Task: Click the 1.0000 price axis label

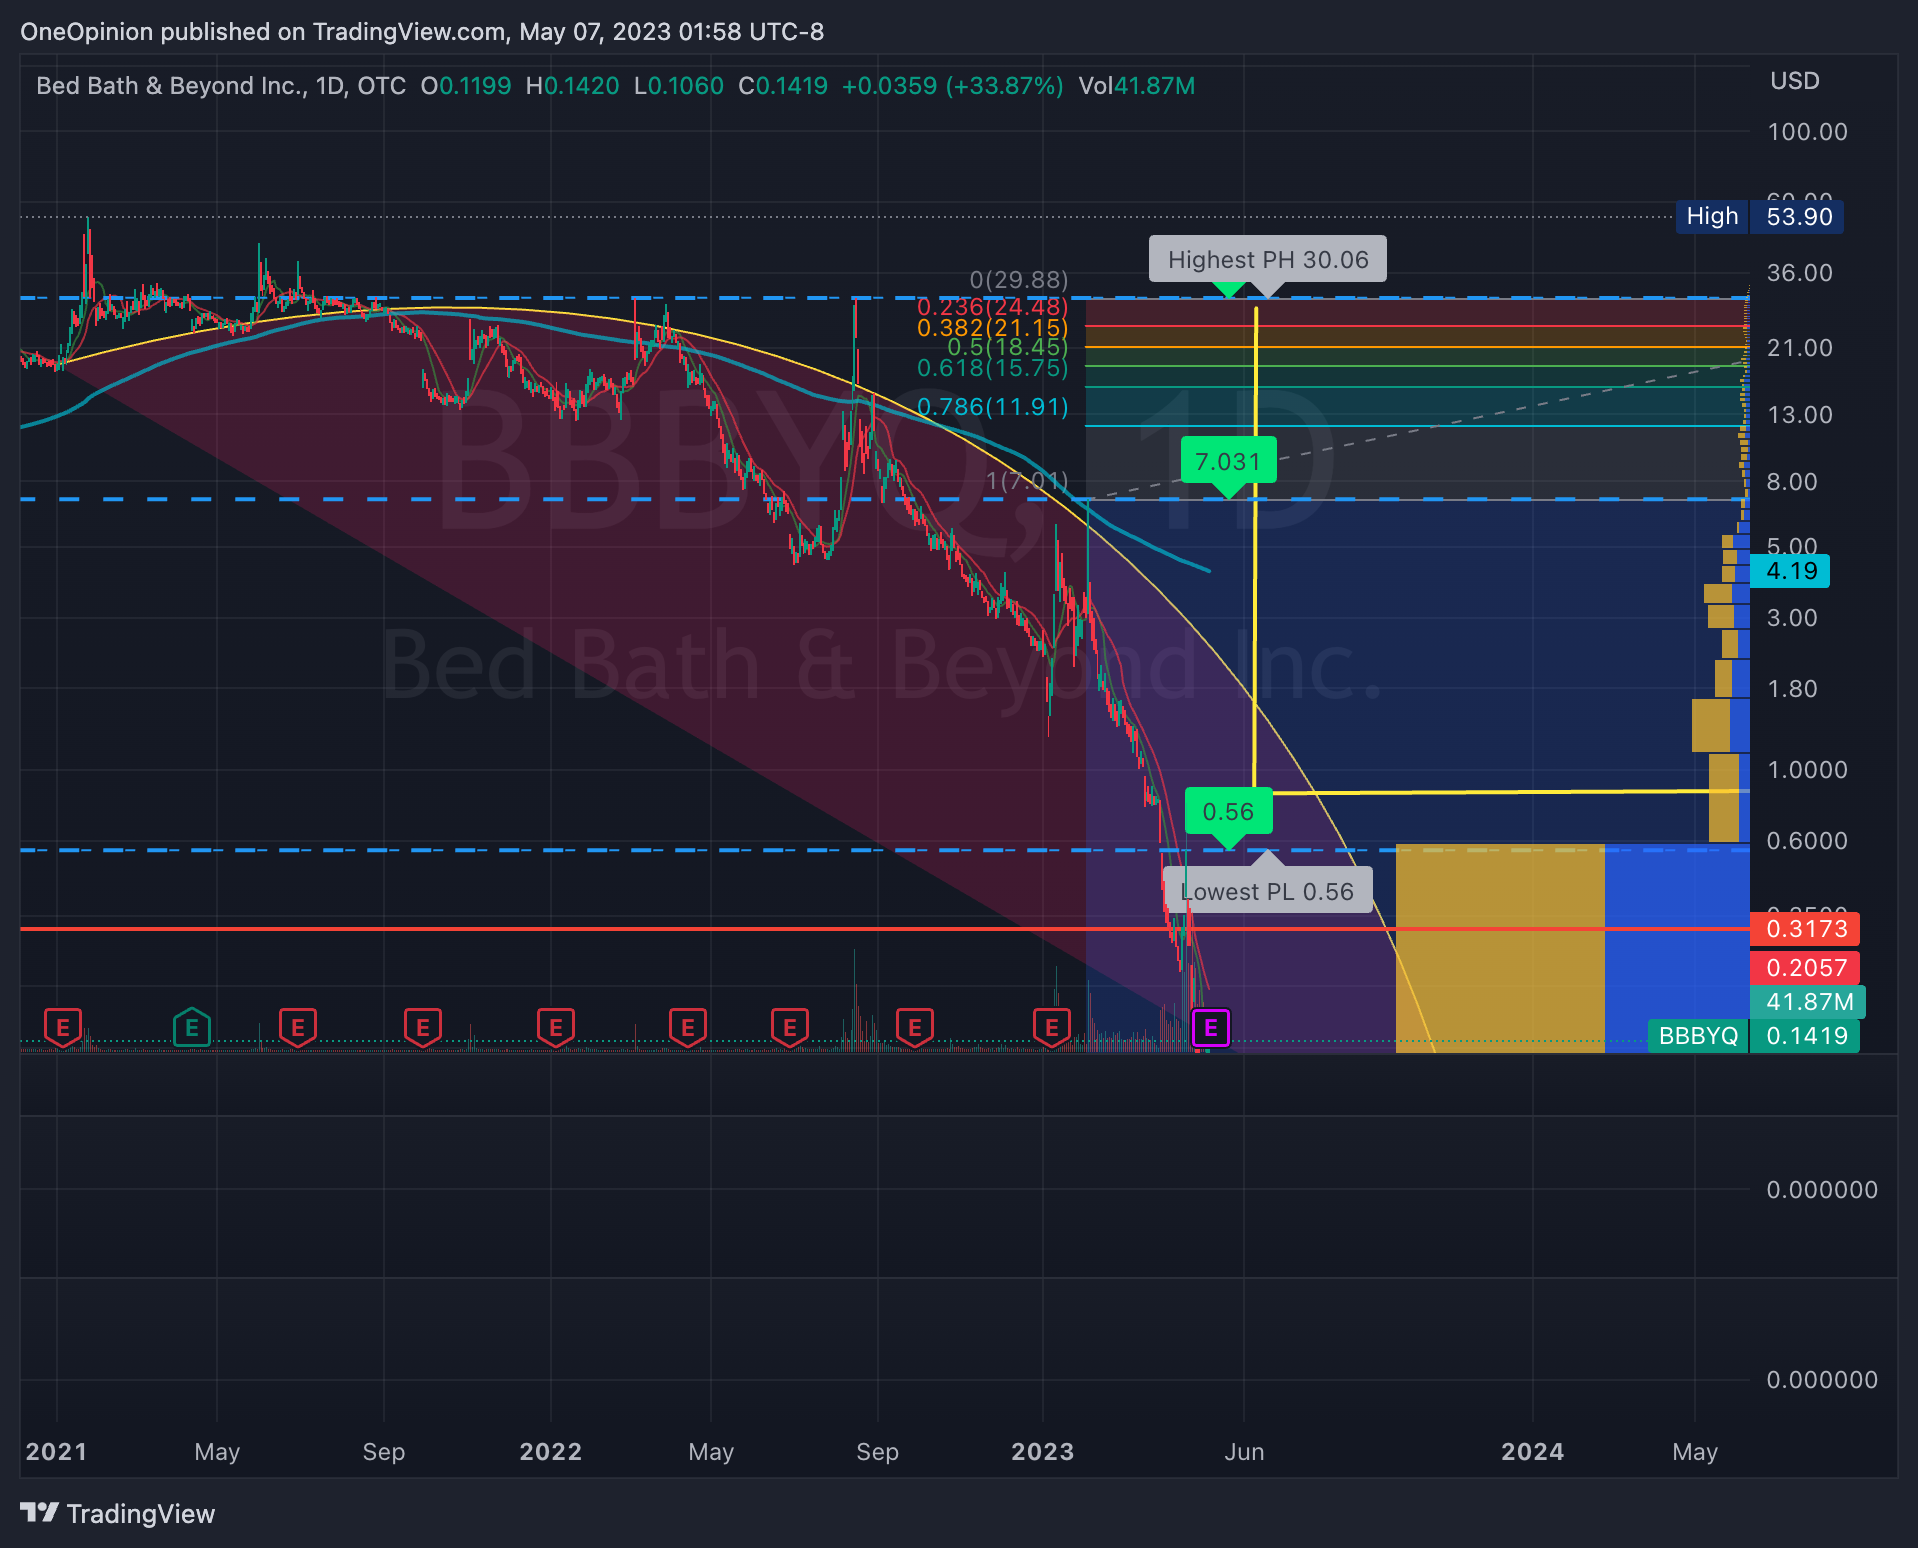Action: click(1807, 770)
